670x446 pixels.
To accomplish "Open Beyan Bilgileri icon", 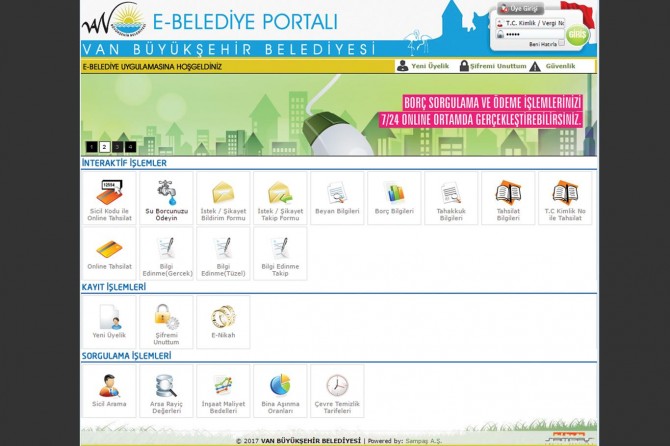I will [337, 193].
